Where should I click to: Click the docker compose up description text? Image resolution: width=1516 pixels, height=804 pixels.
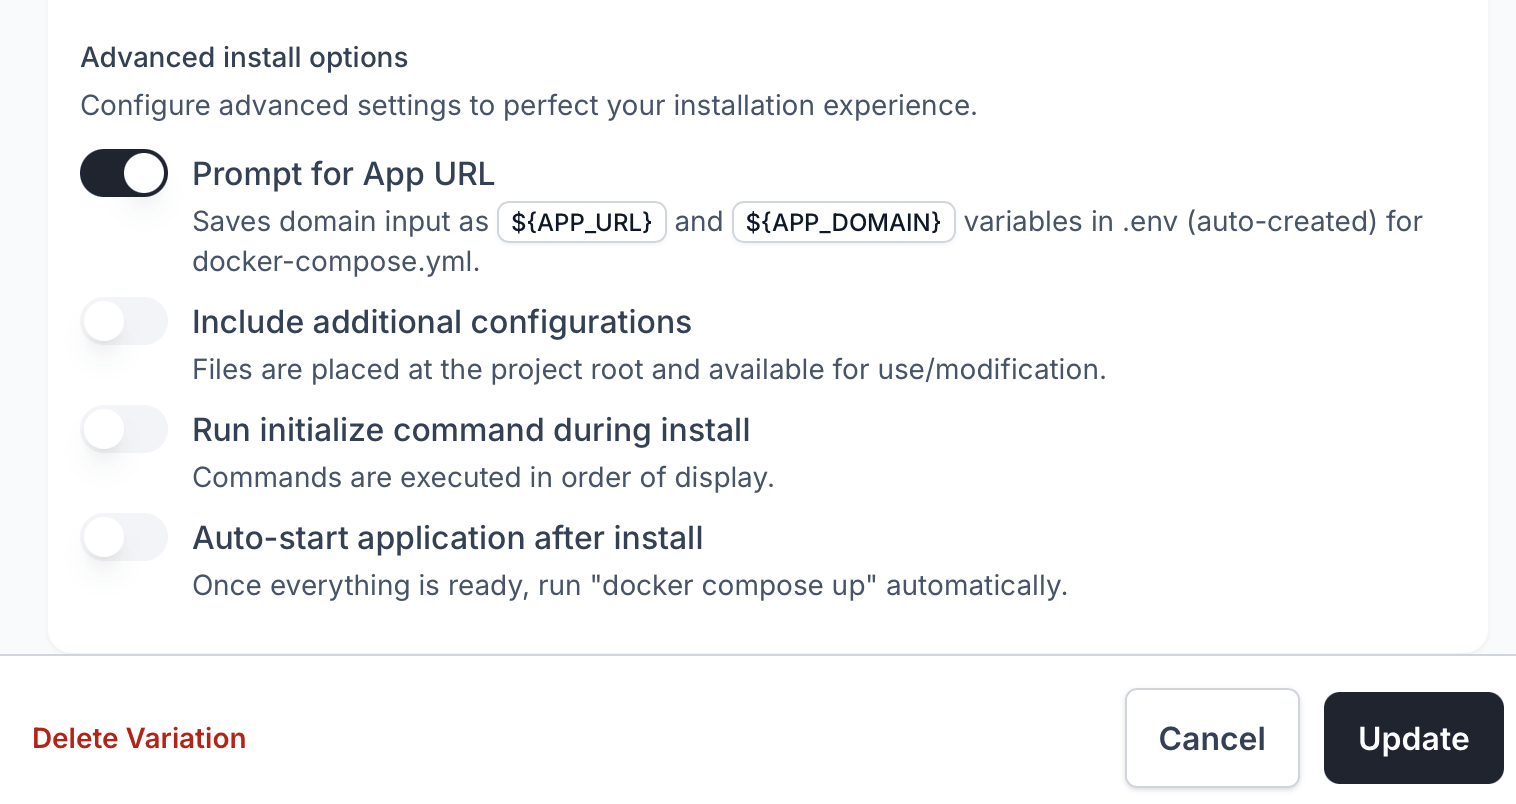click(x=630, y=585)
